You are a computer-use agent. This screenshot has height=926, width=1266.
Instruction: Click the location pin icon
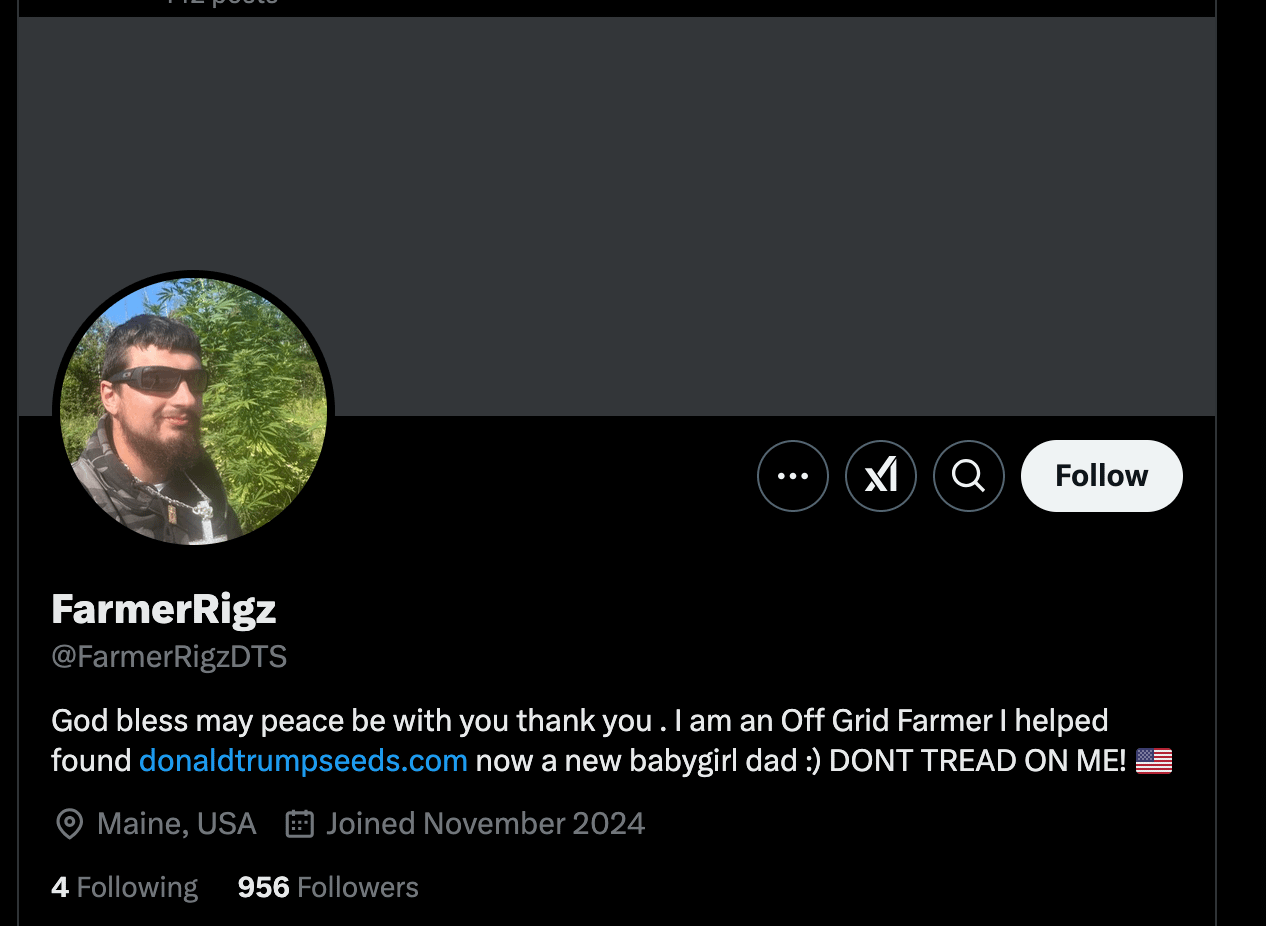pyautogui.click(x=69, y=824)
